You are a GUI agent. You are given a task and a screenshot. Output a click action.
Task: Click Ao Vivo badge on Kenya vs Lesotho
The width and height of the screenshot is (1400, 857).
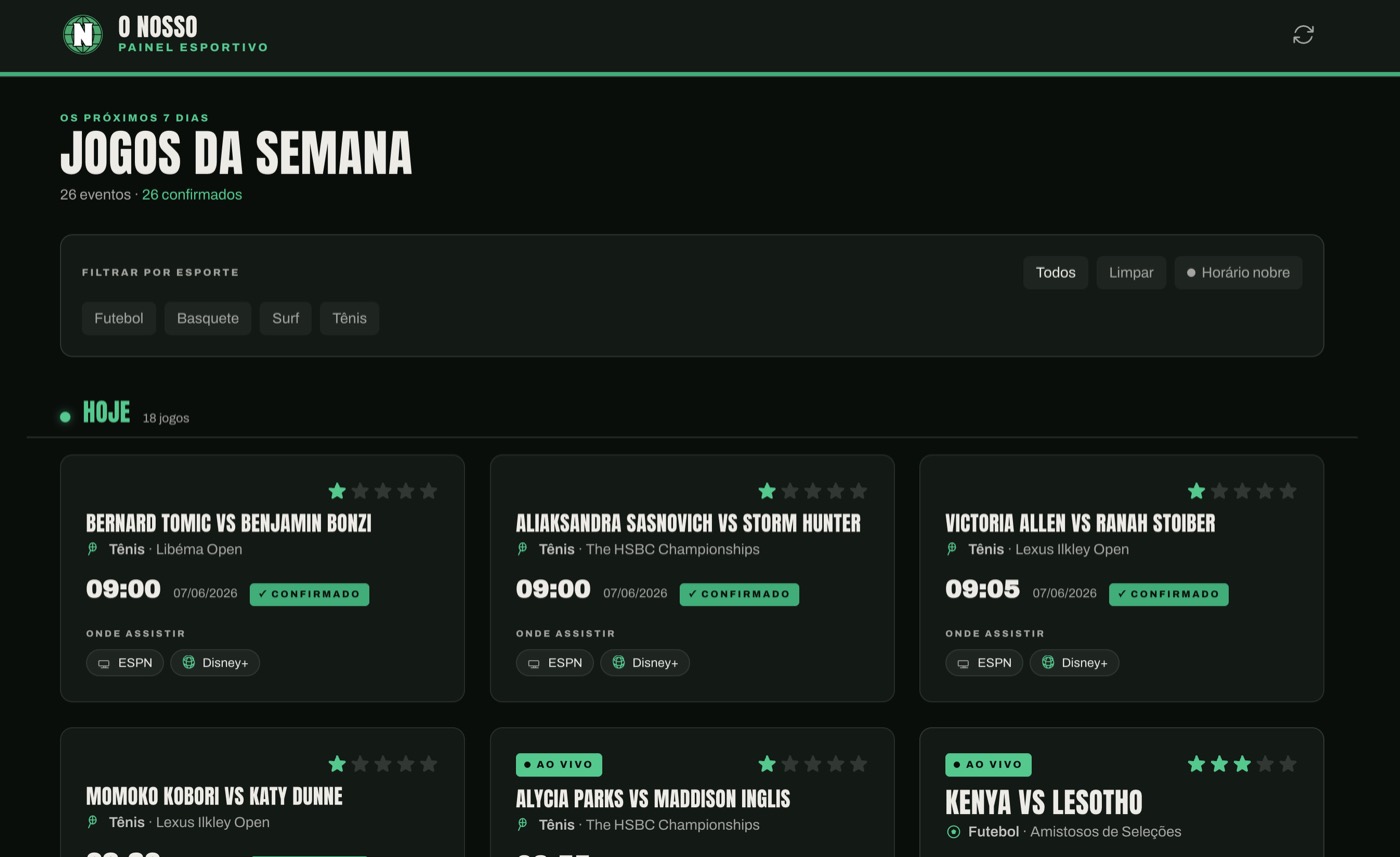(x=988, y=765)
